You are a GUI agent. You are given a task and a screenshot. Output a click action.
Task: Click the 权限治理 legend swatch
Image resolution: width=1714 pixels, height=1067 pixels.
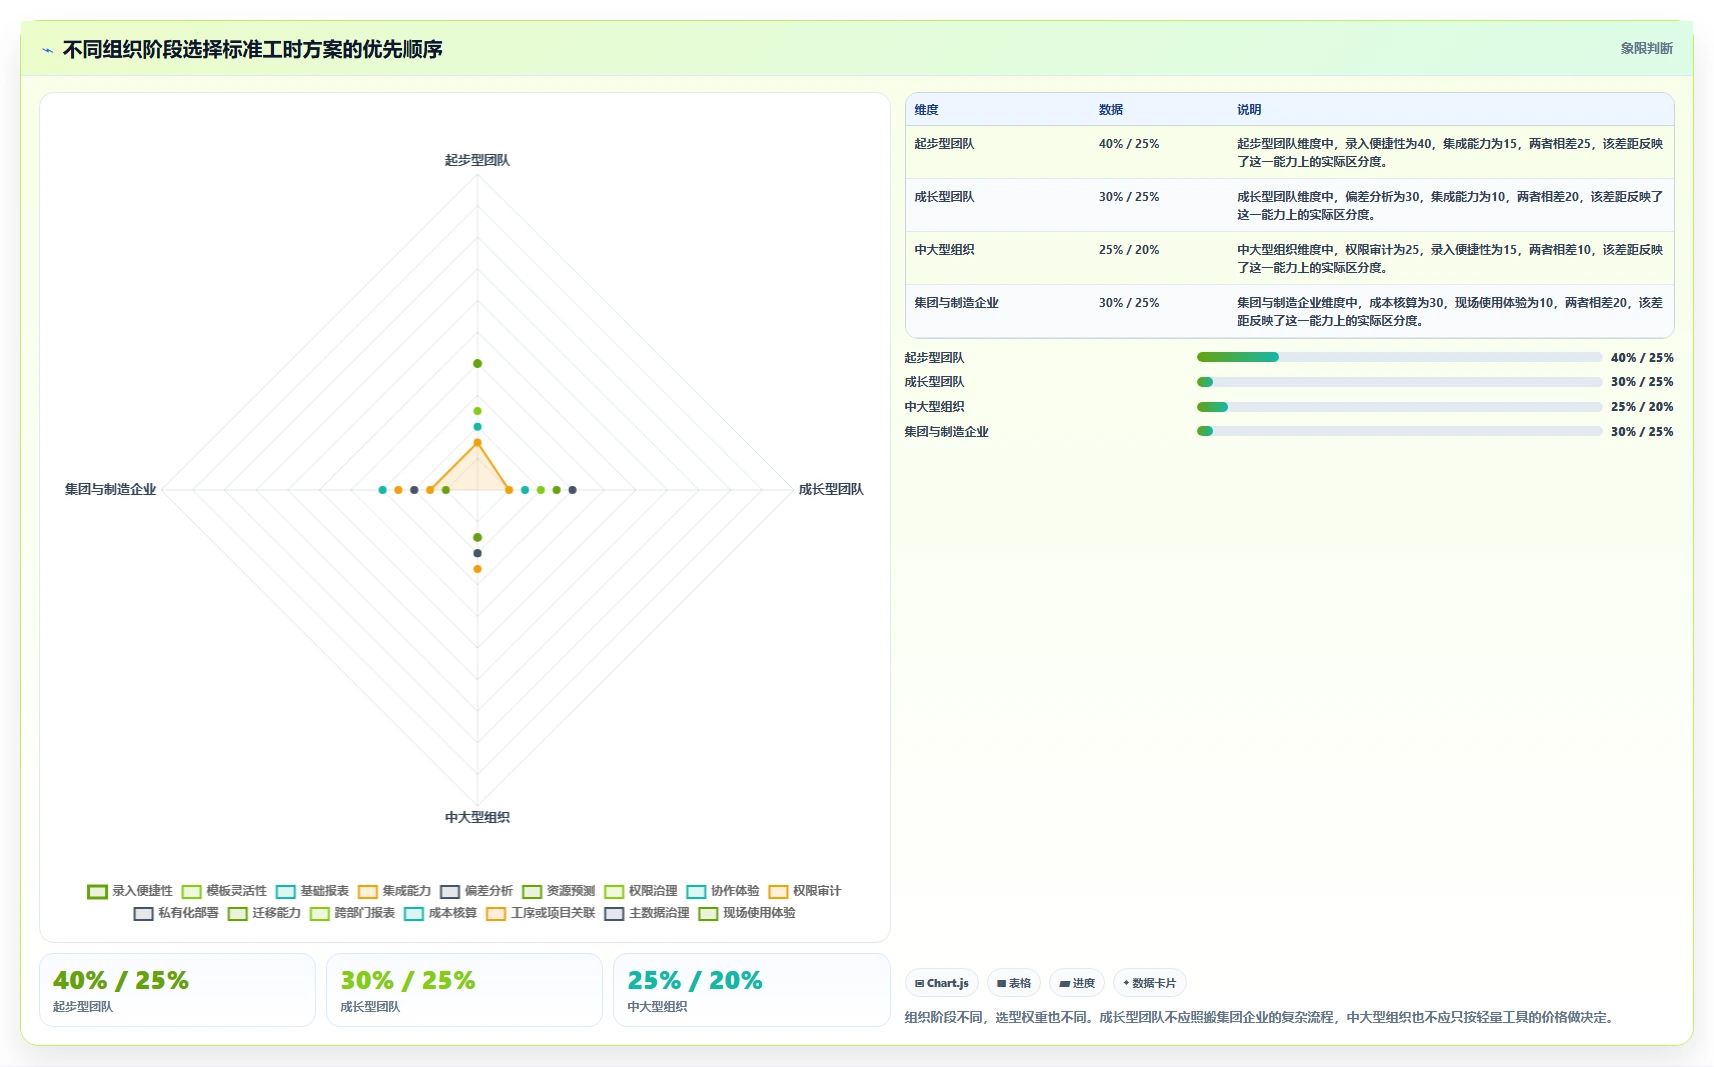pyautogui.click(x=614, y=891)
